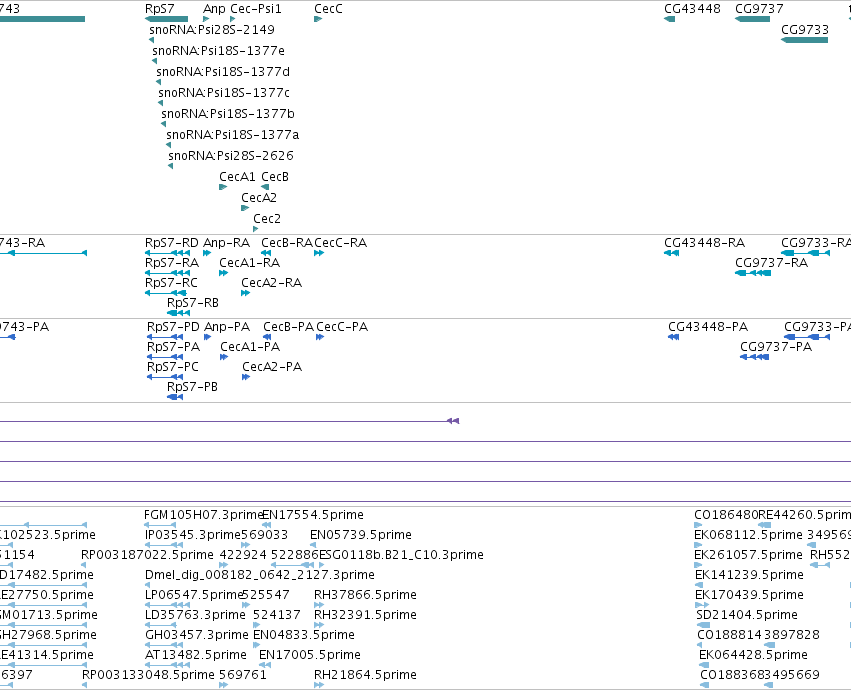Click the CG43448 gene label
Screen dimensions: 851x690
[x=692, y=9]
